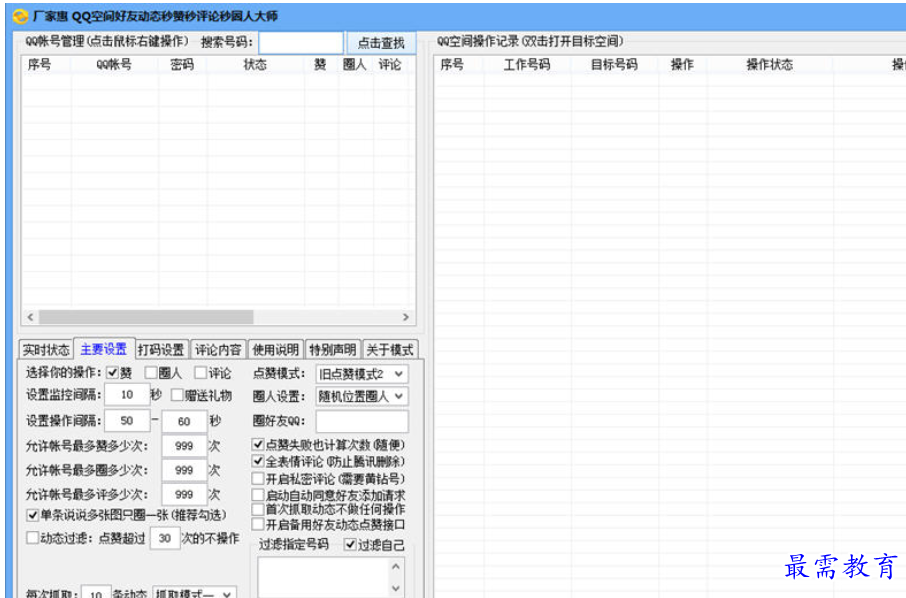
Task: Click the 允许帐号最多赞多少次 field
Action: coord(184,445)
